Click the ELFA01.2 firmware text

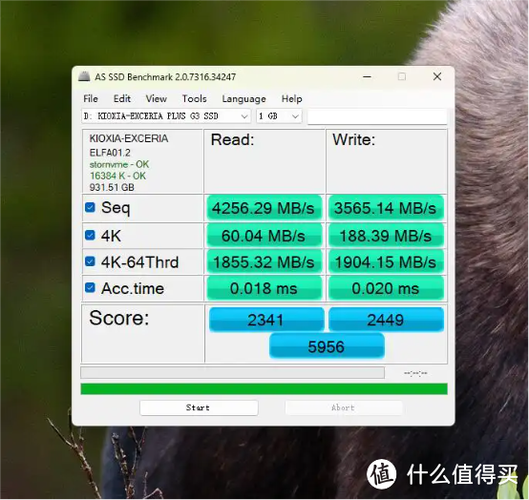110,152
